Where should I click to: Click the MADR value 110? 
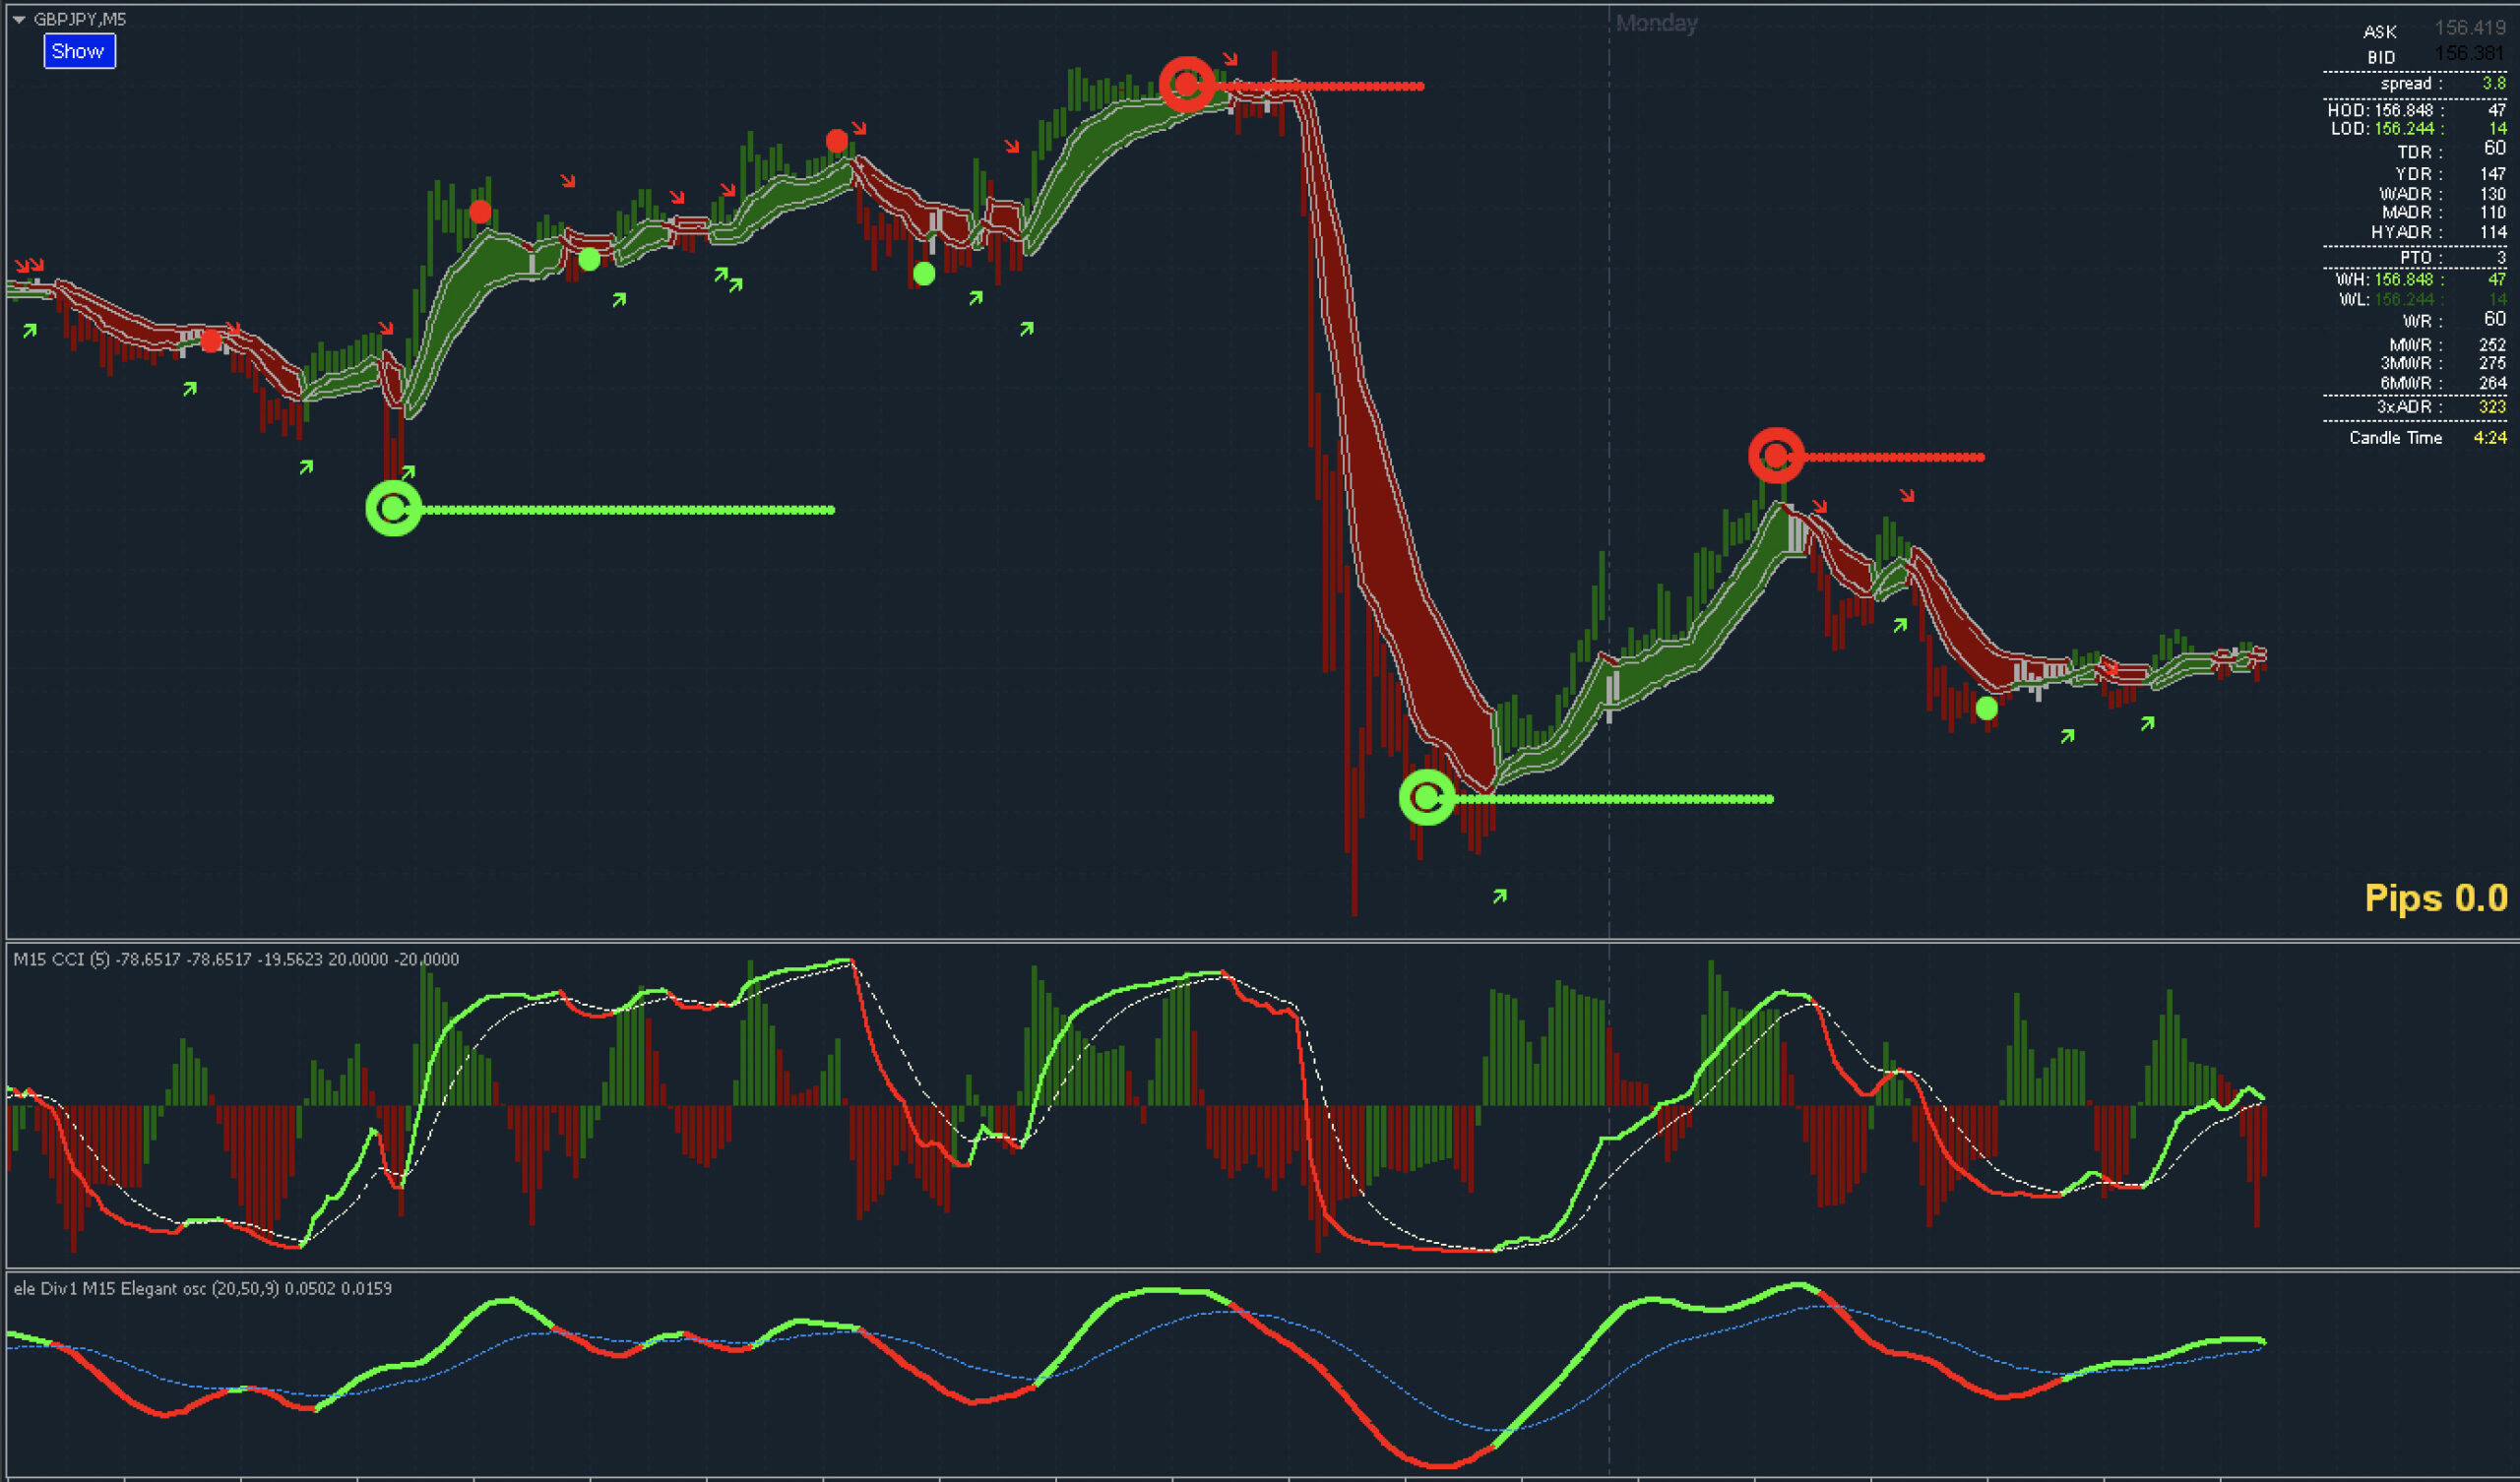pyautogui.click(x=2493, y=212)
